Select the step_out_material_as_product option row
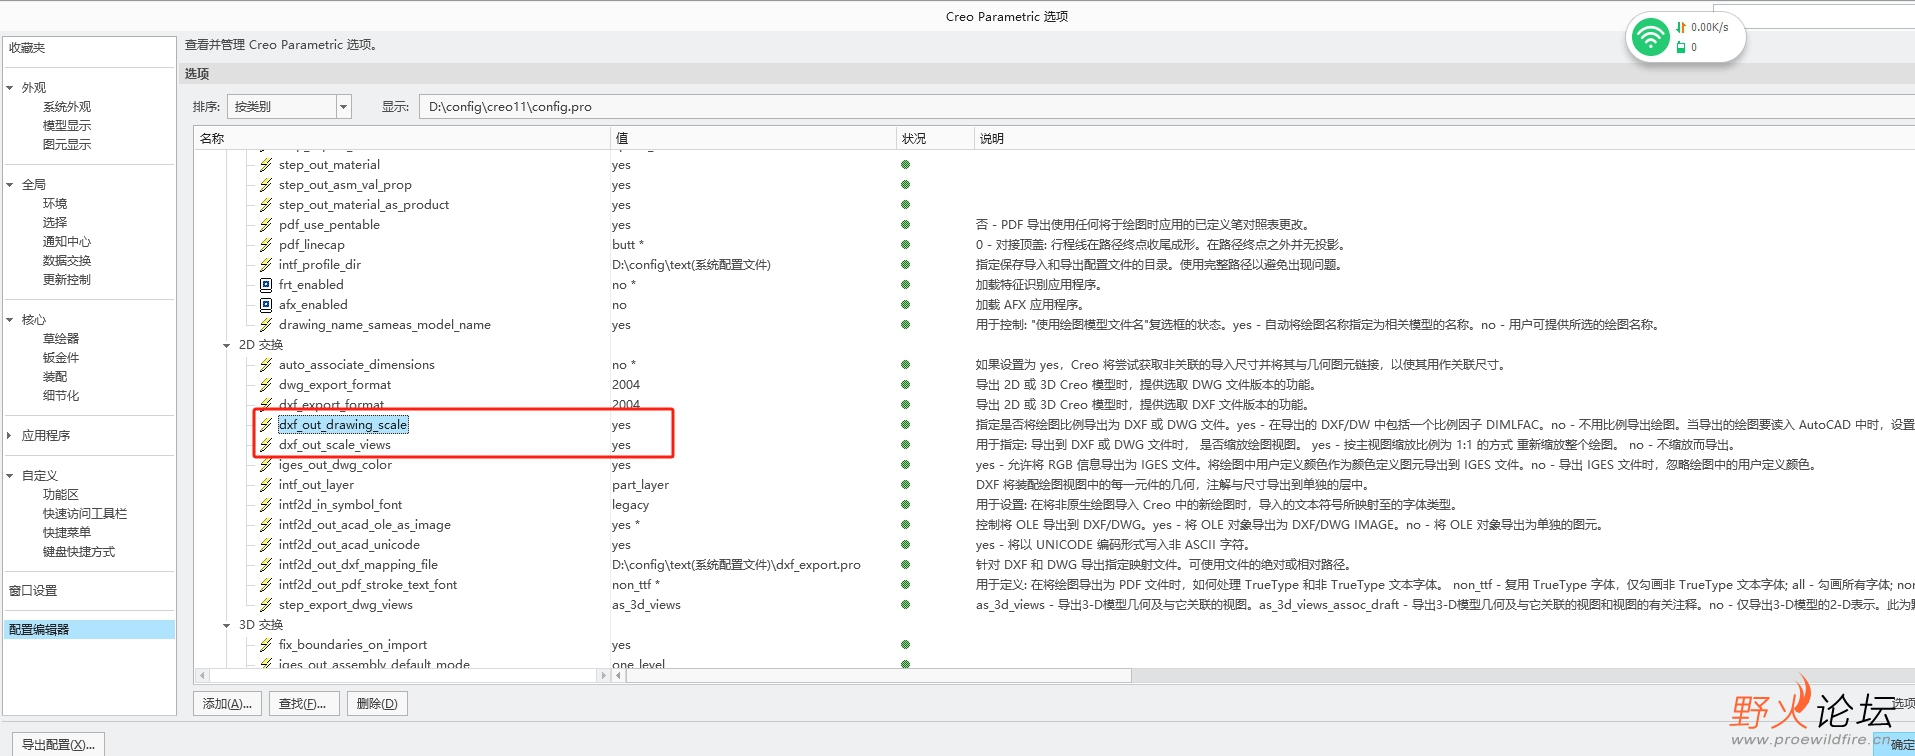 (364, 205)
